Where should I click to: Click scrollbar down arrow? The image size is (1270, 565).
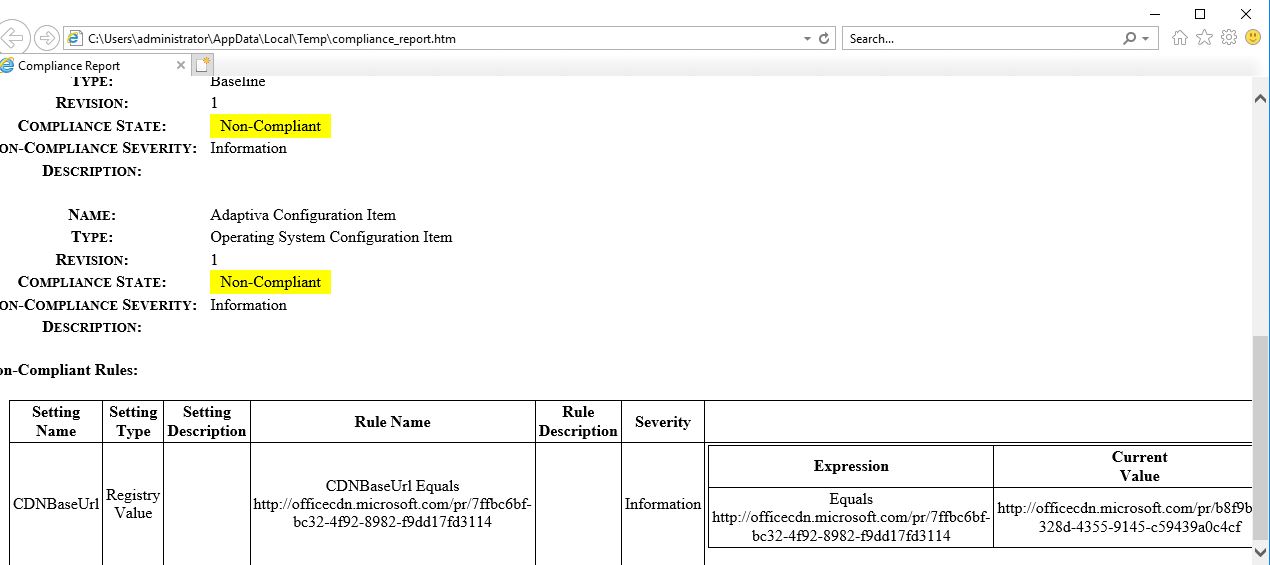pos(1260,551)
